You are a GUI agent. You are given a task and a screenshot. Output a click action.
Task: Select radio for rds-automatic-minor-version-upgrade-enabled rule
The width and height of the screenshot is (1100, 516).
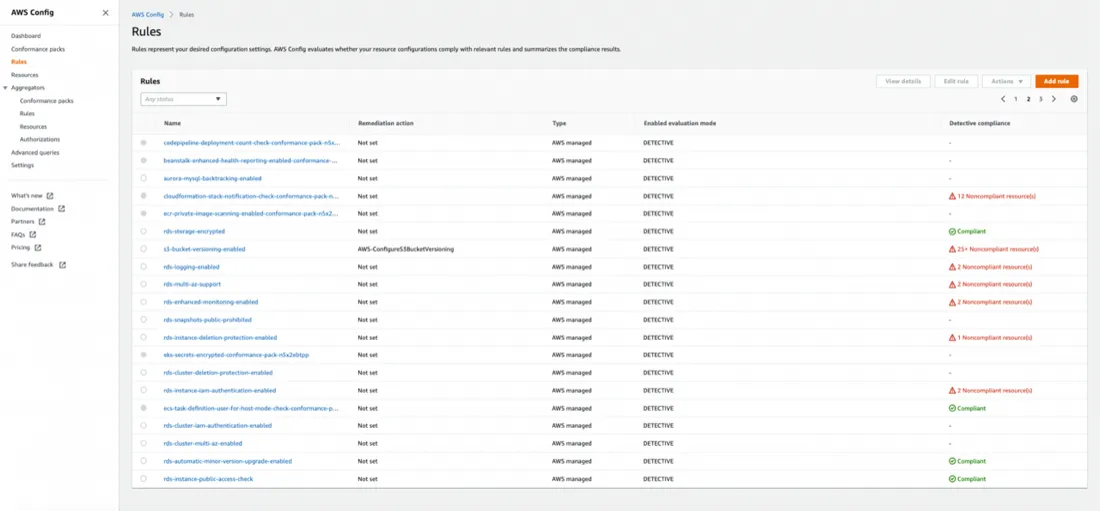pos(144,461)
